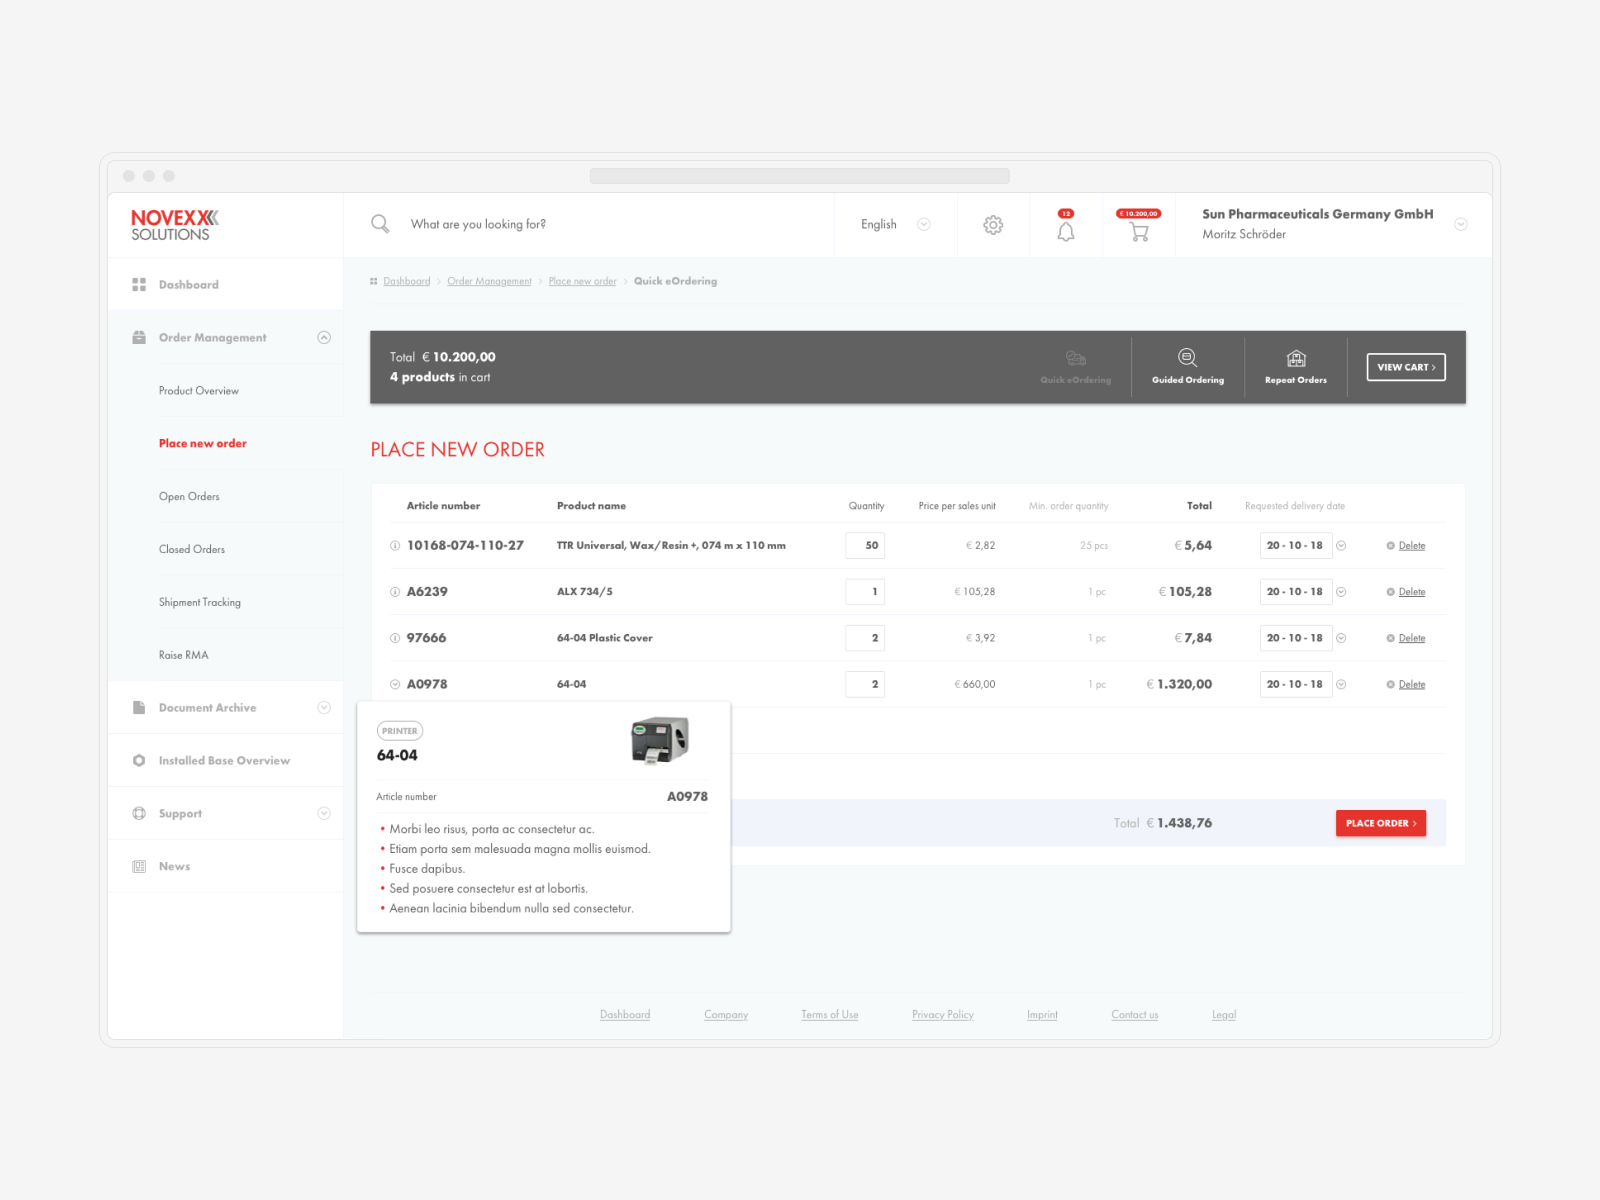The height and width of the screenshot is (1200, 1600).
Task: Open the shopping cart icon
Action: [1139, 232]
